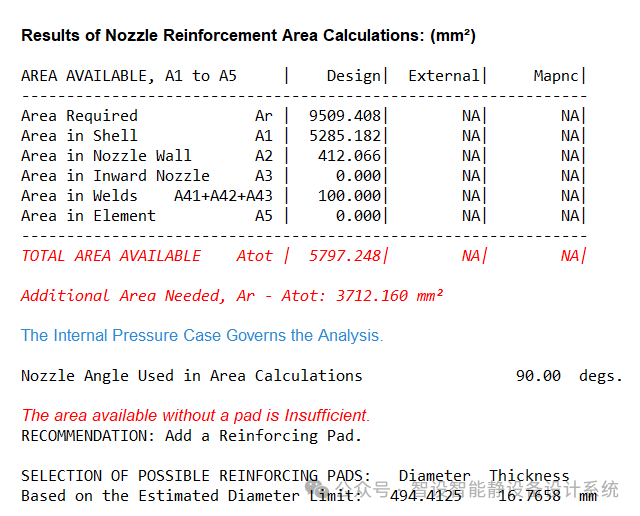
Task: Select 'RECOMMENDATION: Add a Reinforcing Pad.'
Action: [191, 436]
